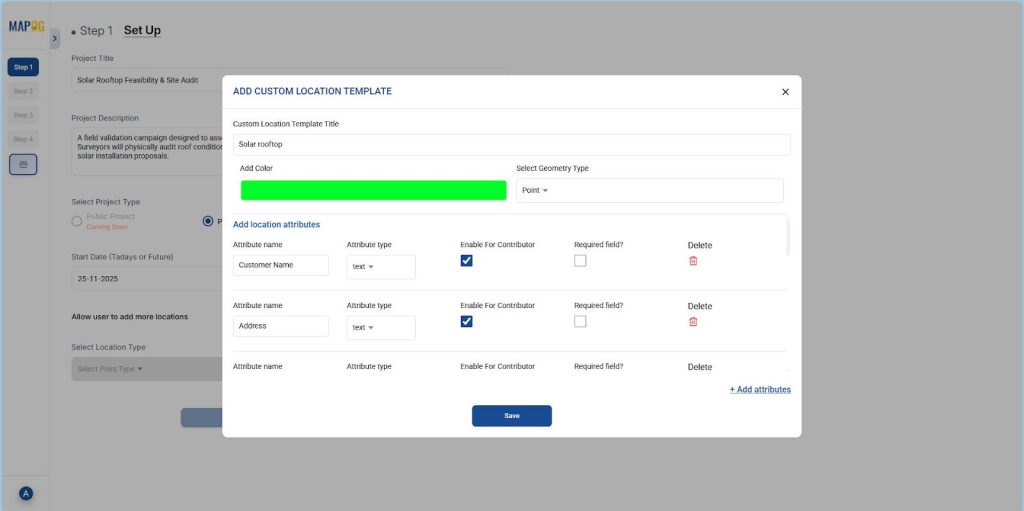
Task: Delete the Customer Name attribute
Action: pyautogui.click(x=694, y=261)
